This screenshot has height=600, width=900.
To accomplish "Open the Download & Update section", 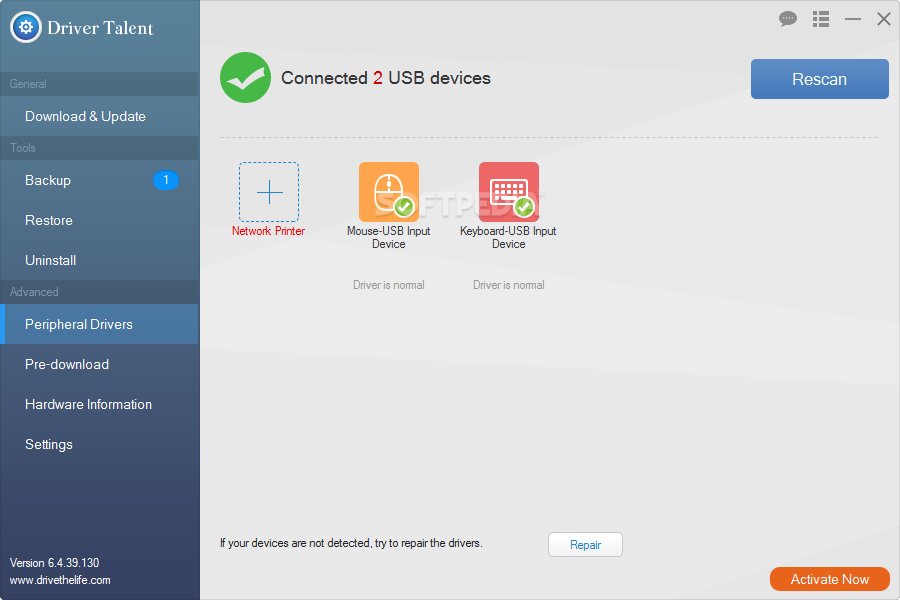I will point(100,116).
